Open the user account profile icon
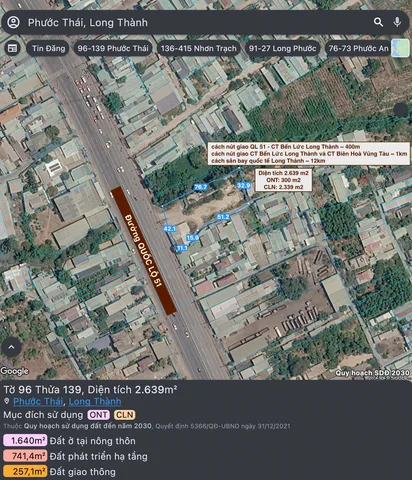 point(14,22)
